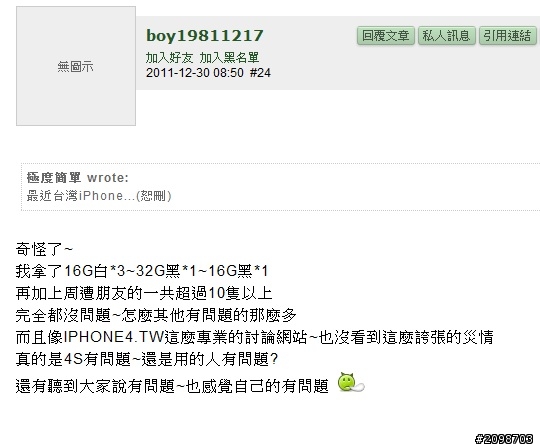Open post number #24 permalink
Screen dimensions: 540x447
pos(260,73)
